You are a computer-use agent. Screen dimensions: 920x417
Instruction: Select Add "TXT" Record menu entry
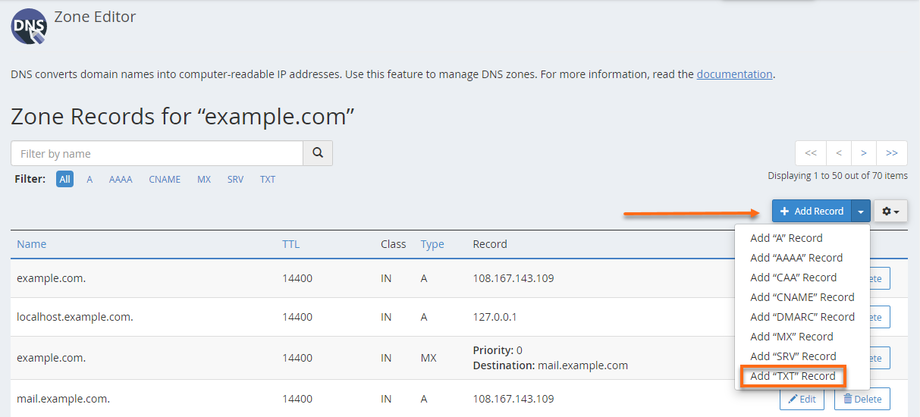pyautogui.click(x=792, y=376)
